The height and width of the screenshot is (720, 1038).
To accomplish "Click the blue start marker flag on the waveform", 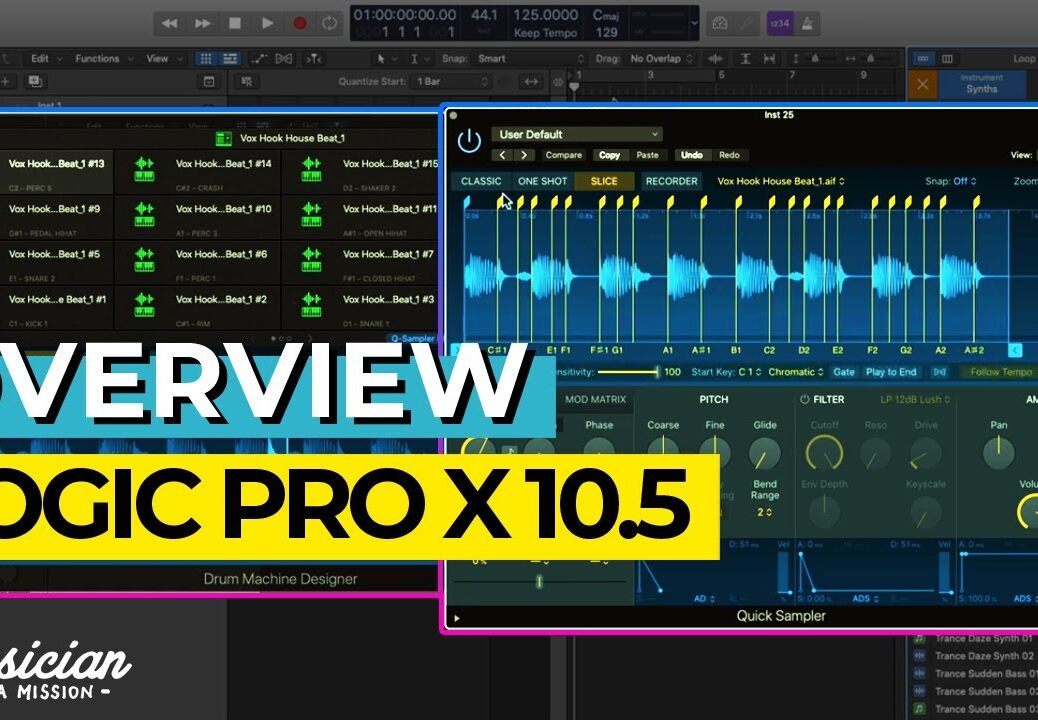I will (467, 201).
